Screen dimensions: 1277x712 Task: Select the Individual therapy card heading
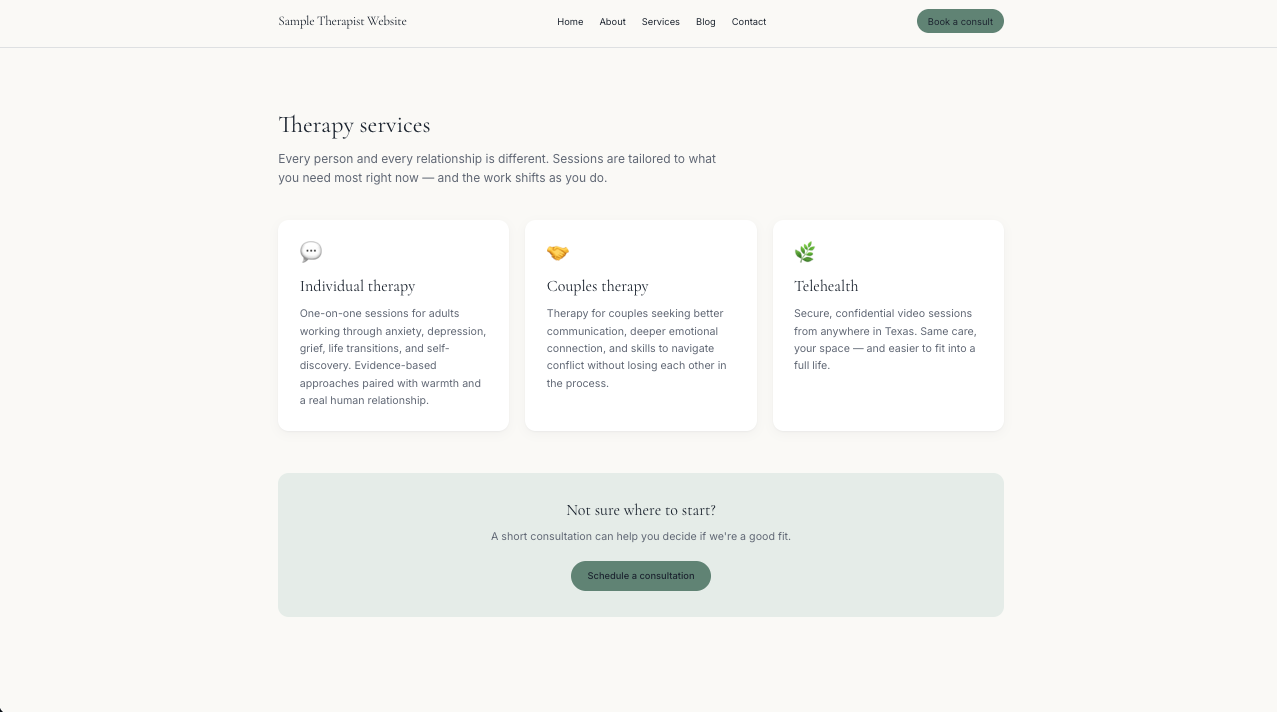pos(357,286)
